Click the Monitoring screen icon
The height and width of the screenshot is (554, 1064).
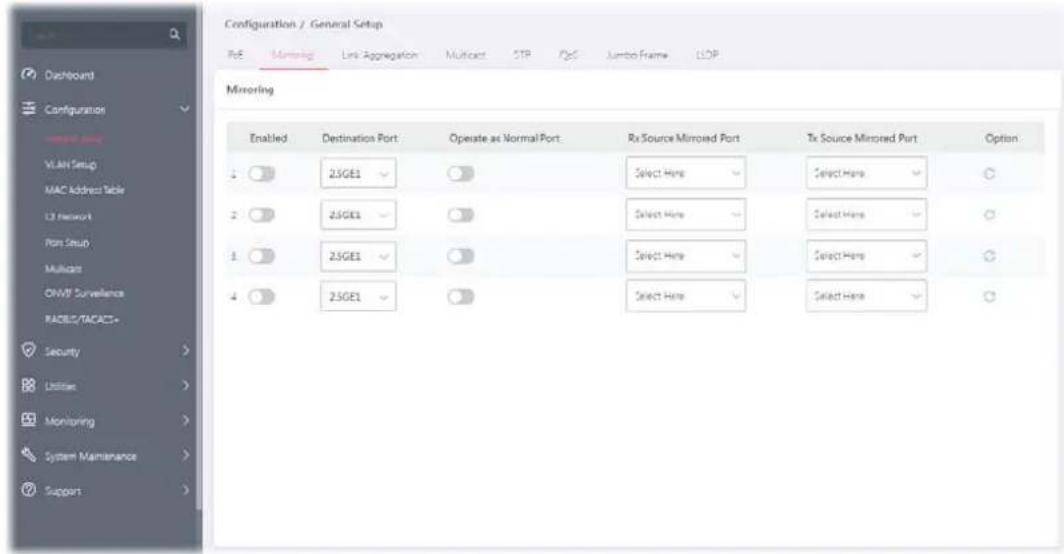click(29, 420)
